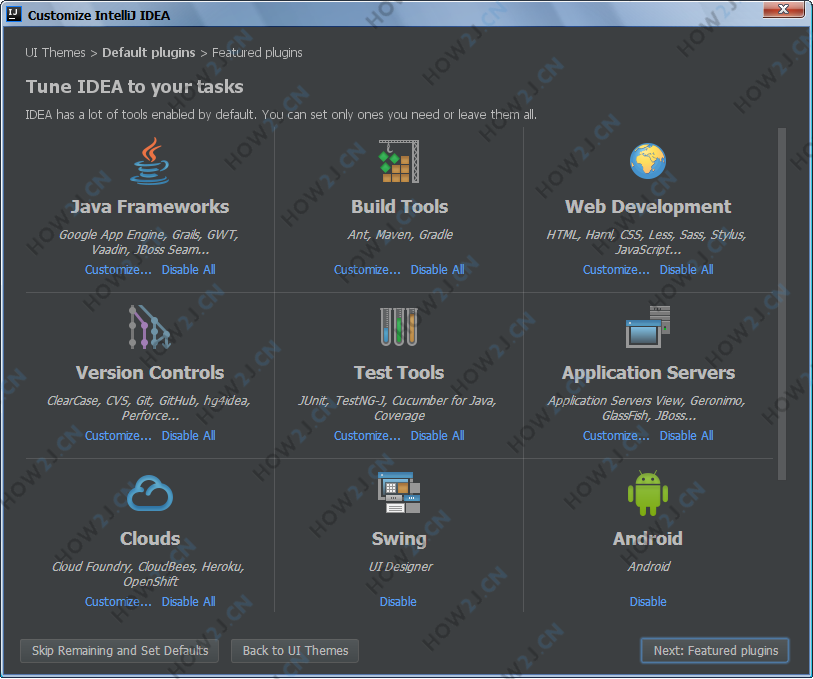Select Featured plugins in the breadcrumb
The height and width of the screenshot is (679, 813).
(x=257, y=53)
